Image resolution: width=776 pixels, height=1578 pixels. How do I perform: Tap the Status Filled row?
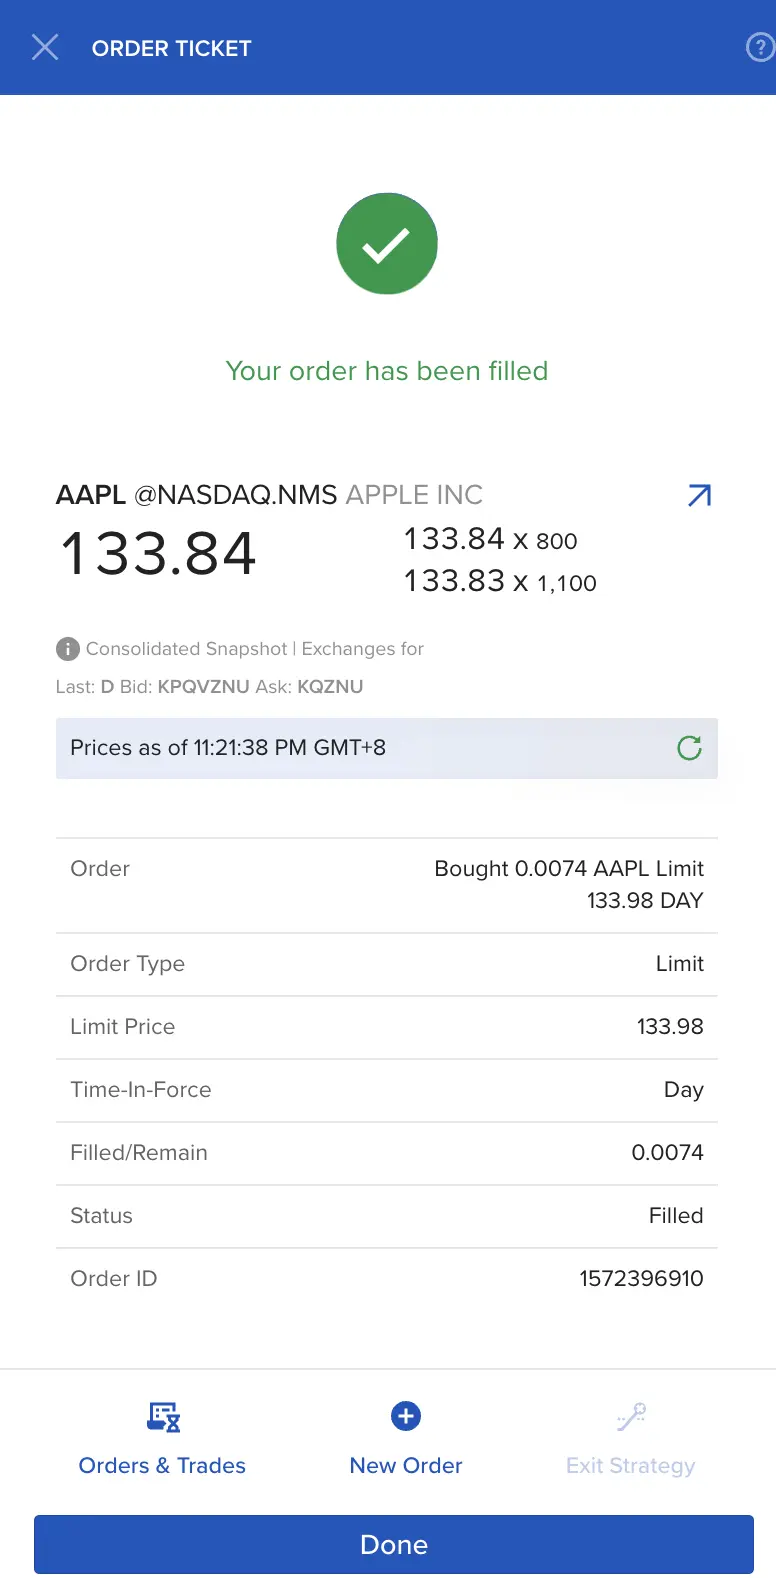click(387, 1216)
